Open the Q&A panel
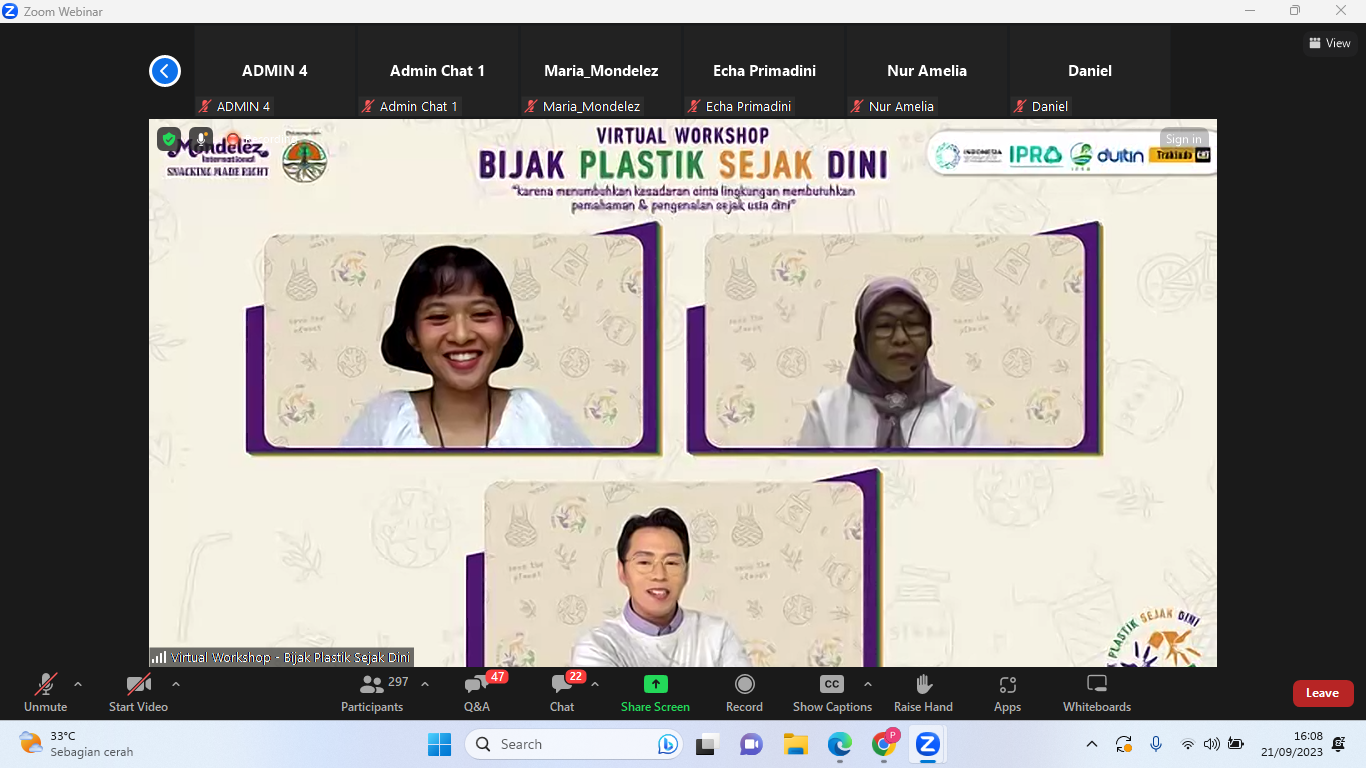The width and height of the screenshot is (1366, 768). point(477,693)
